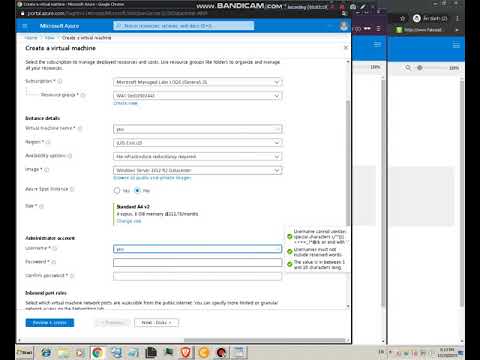Select Yes for Azure Spot instance

[117, 191]
